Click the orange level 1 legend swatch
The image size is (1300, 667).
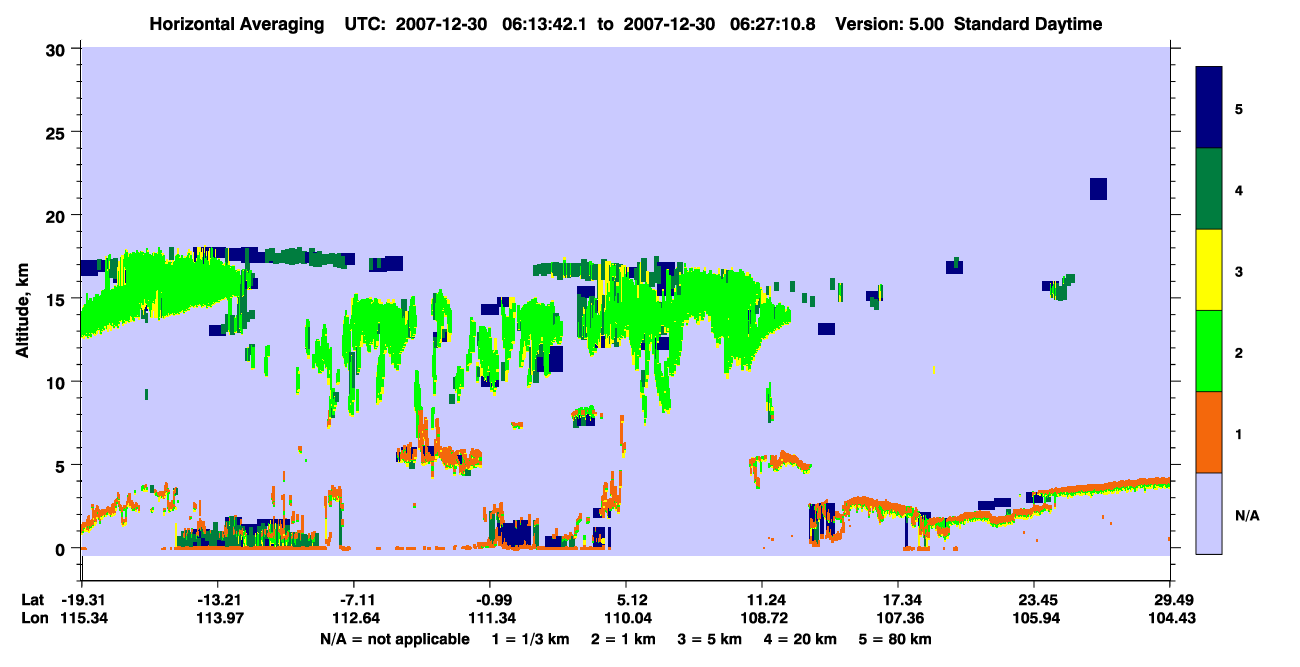tap(1209, 432)
